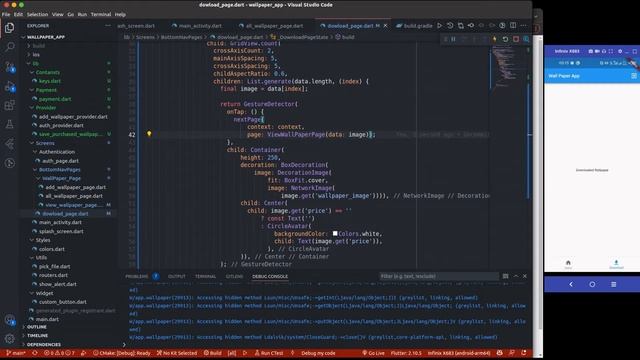Viewport: 640px width, 360px height.
Task: Click the debug console filter input
Action: tap(438, 276)
